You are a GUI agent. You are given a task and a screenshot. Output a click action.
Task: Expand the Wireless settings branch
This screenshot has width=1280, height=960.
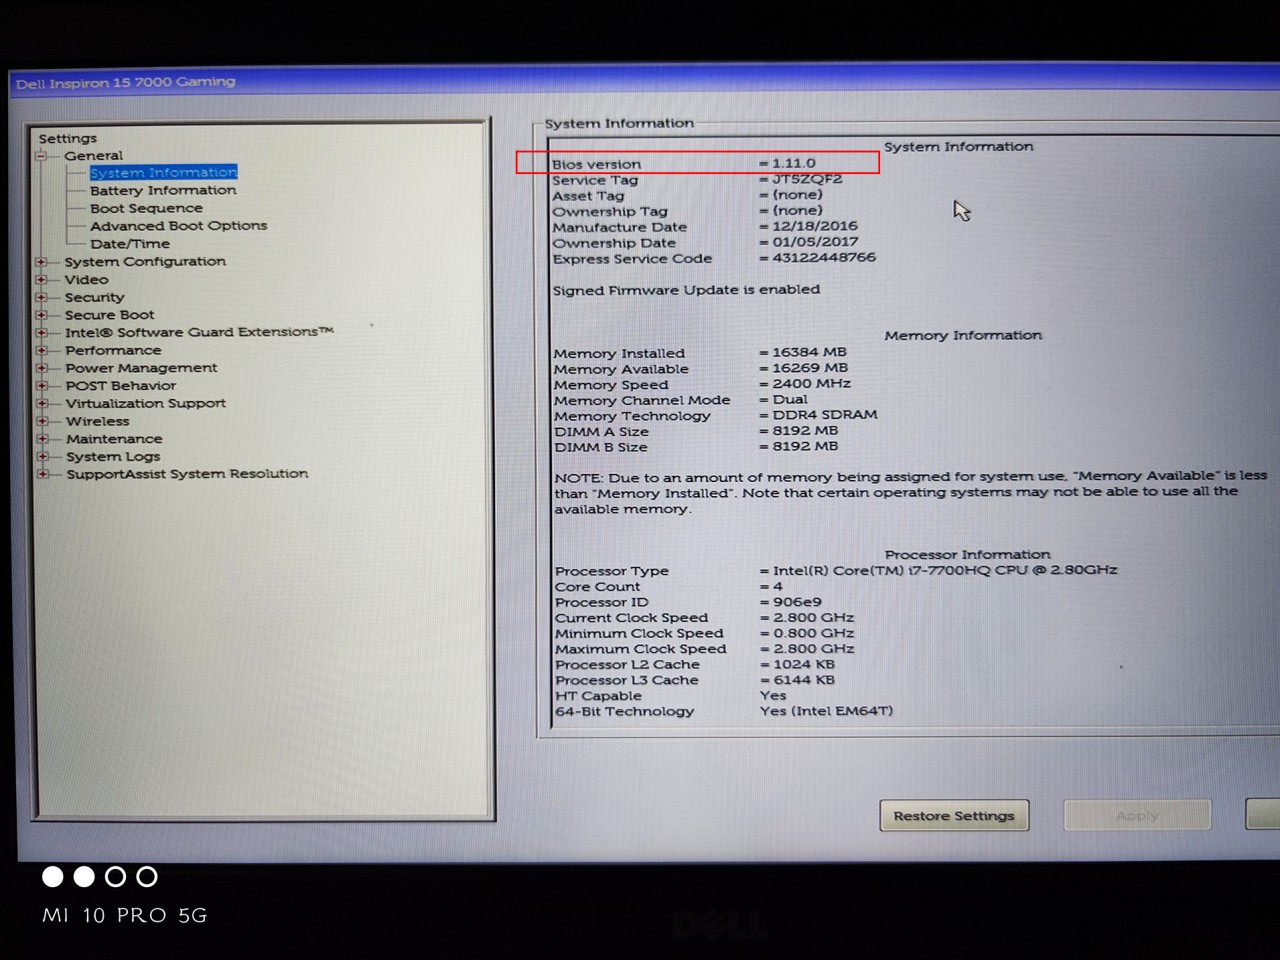[x=41, y=421]
